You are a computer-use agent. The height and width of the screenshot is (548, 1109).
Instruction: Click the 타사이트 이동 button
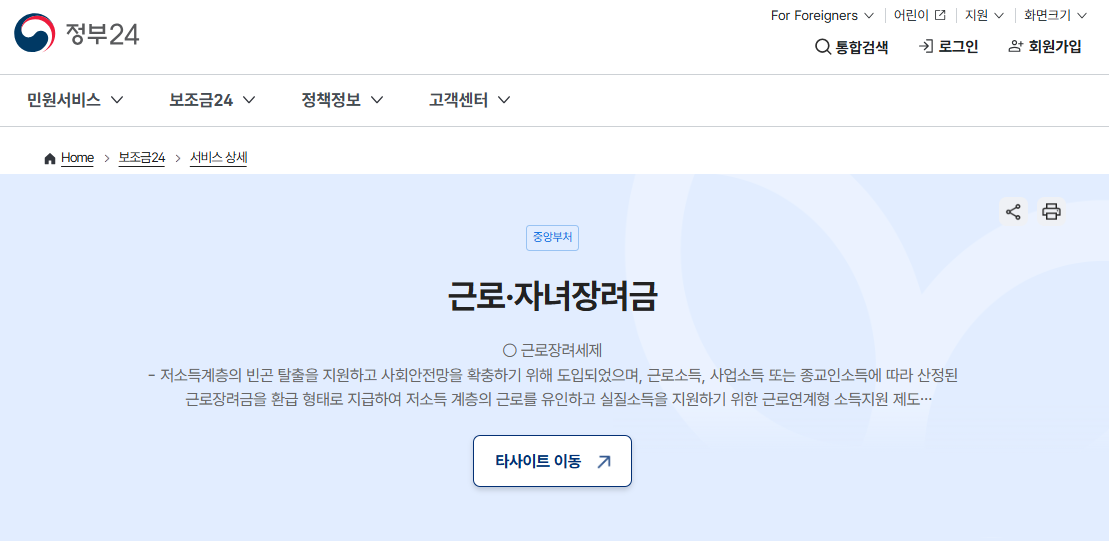[x=552, y=461]
